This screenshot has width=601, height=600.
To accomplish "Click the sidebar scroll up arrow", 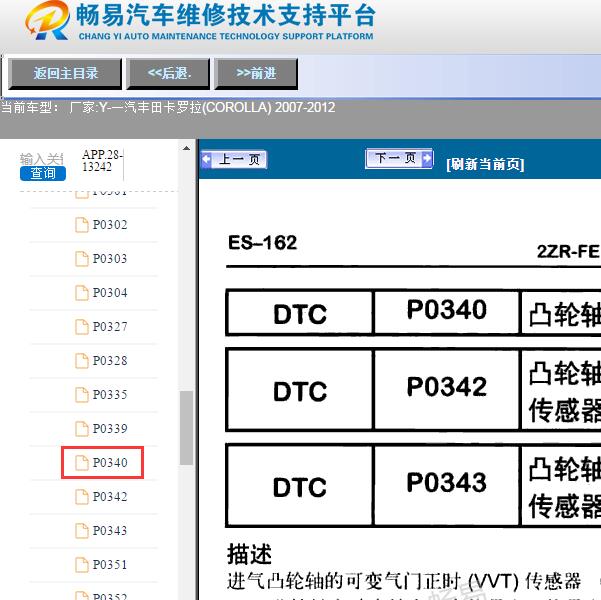I will (186, 148).
